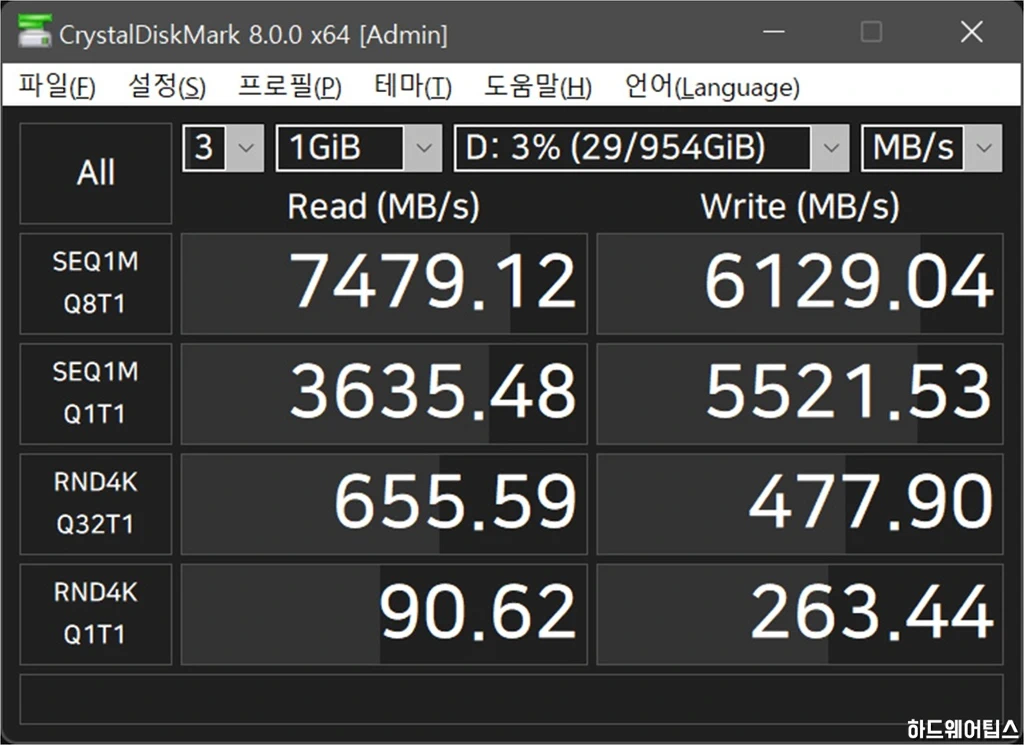Click the RND4K Q32T1 read value 655.59

point(384,504)
